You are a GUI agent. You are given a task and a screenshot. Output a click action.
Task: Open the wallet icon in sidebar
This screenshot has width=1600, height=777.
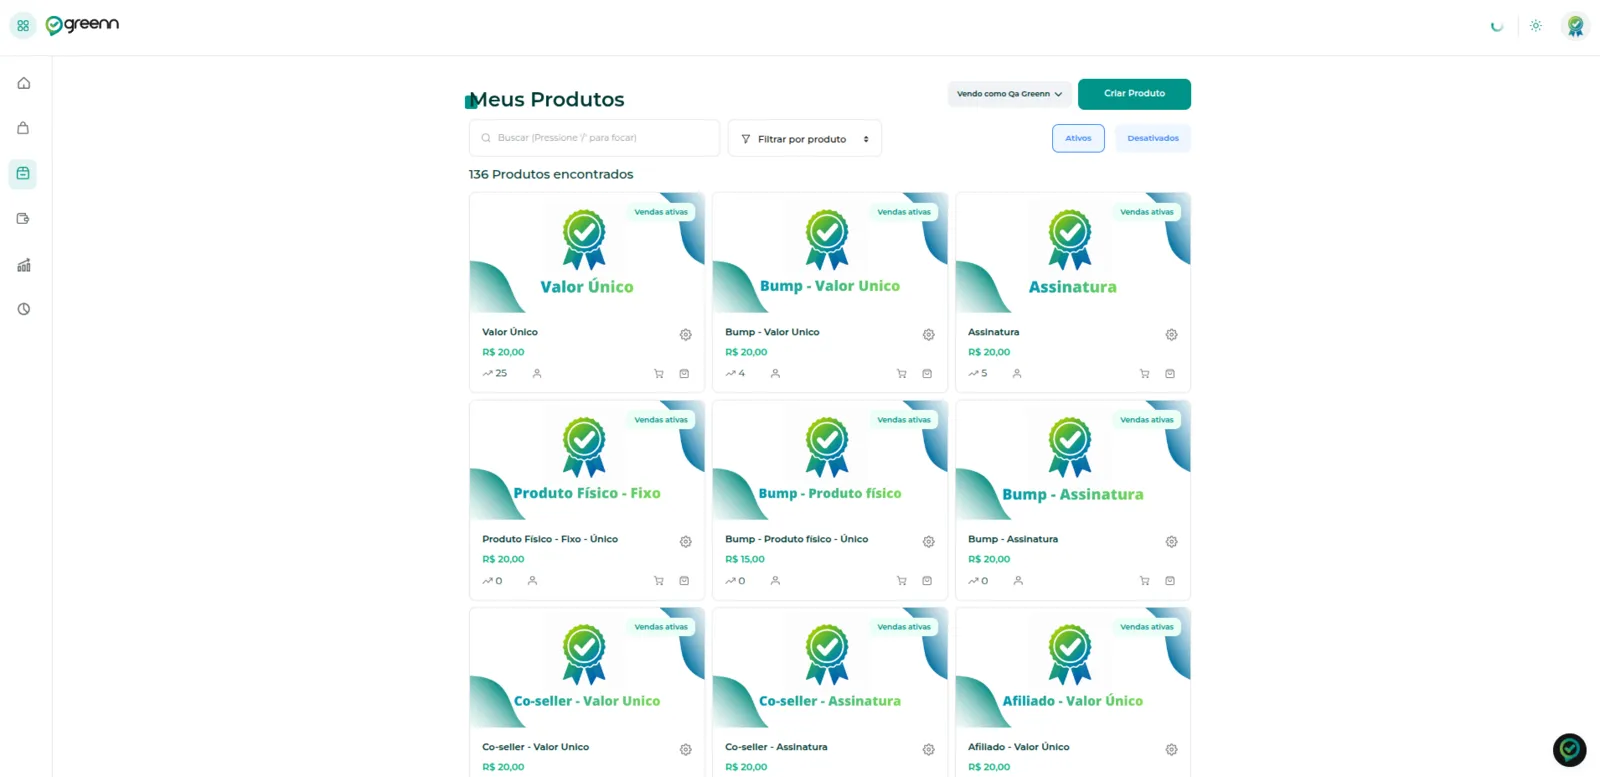tap(23, 218)
